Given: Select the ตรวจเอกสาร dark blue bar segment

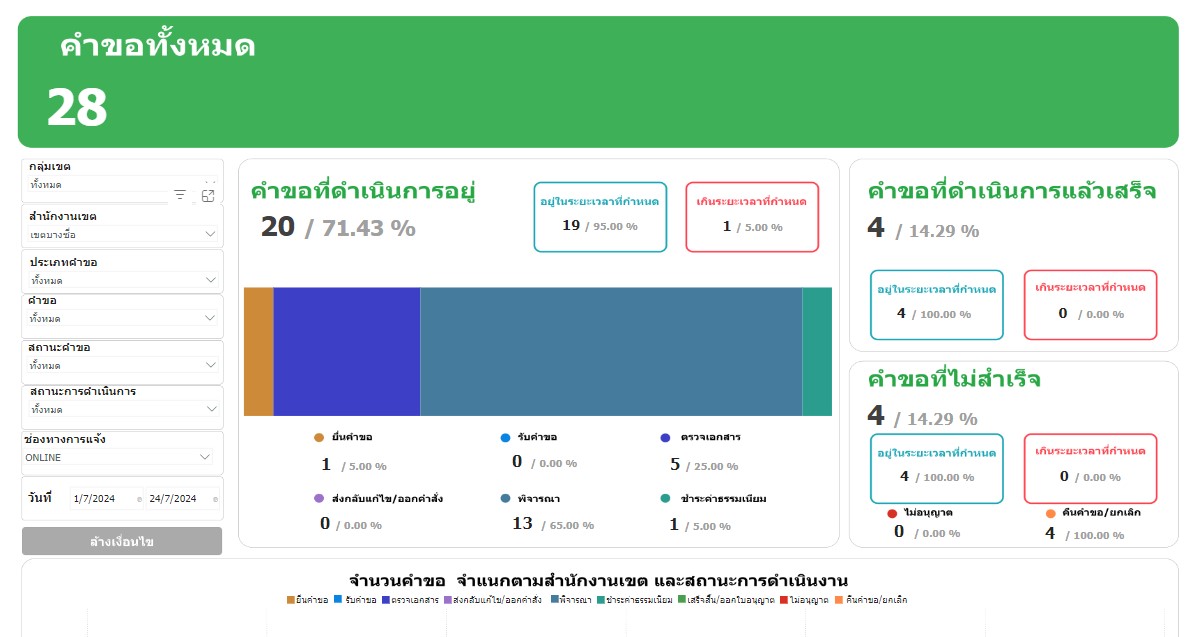Looking at the screenshot, I should pyautogui.click(x=346, y=352).
